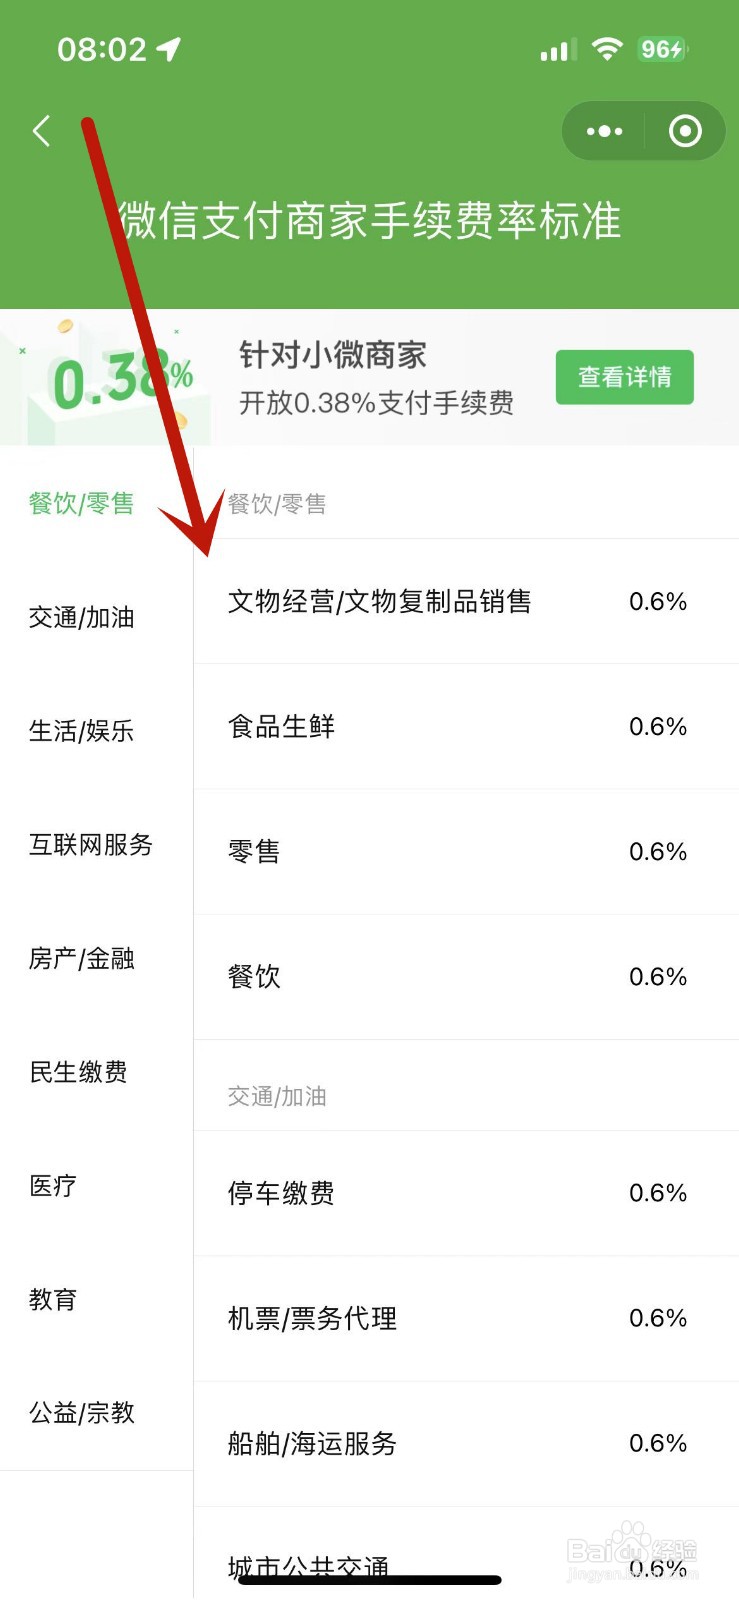The width and height of the screenshot is (739, 1600).
Task: Open the 民生缴费 category
Action: coord(79,1072)
